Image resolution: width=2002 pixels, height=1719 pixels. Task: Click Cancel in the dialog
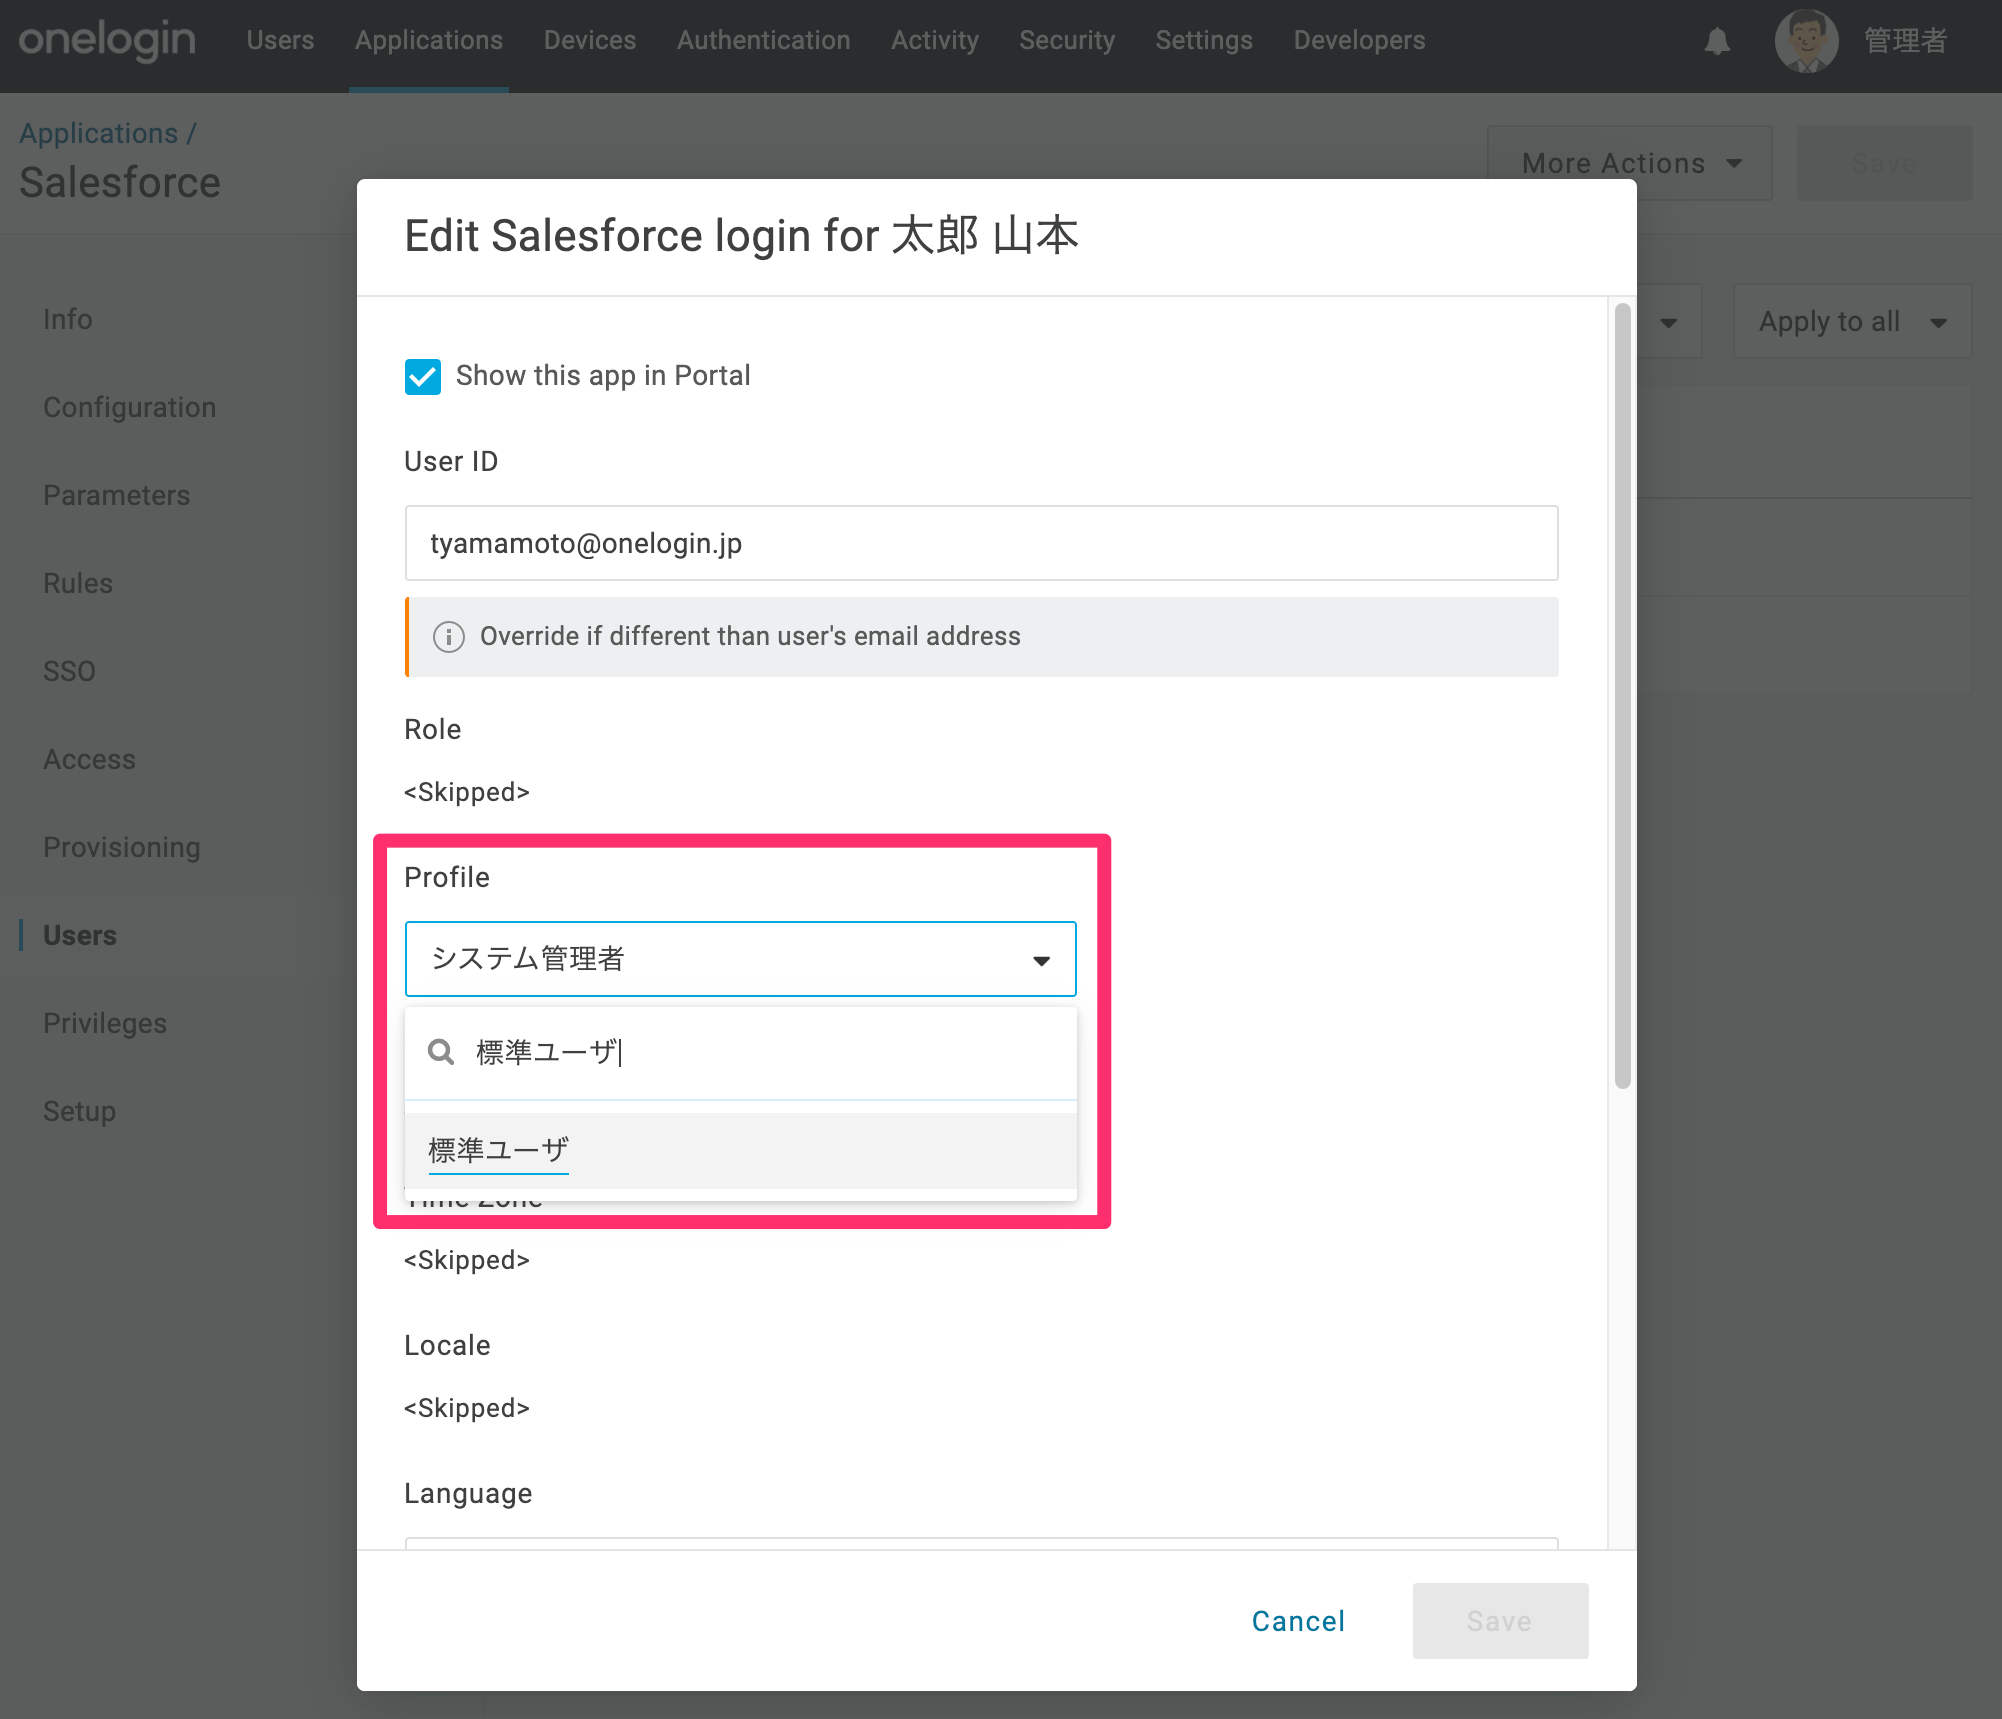point(1298,1621)
